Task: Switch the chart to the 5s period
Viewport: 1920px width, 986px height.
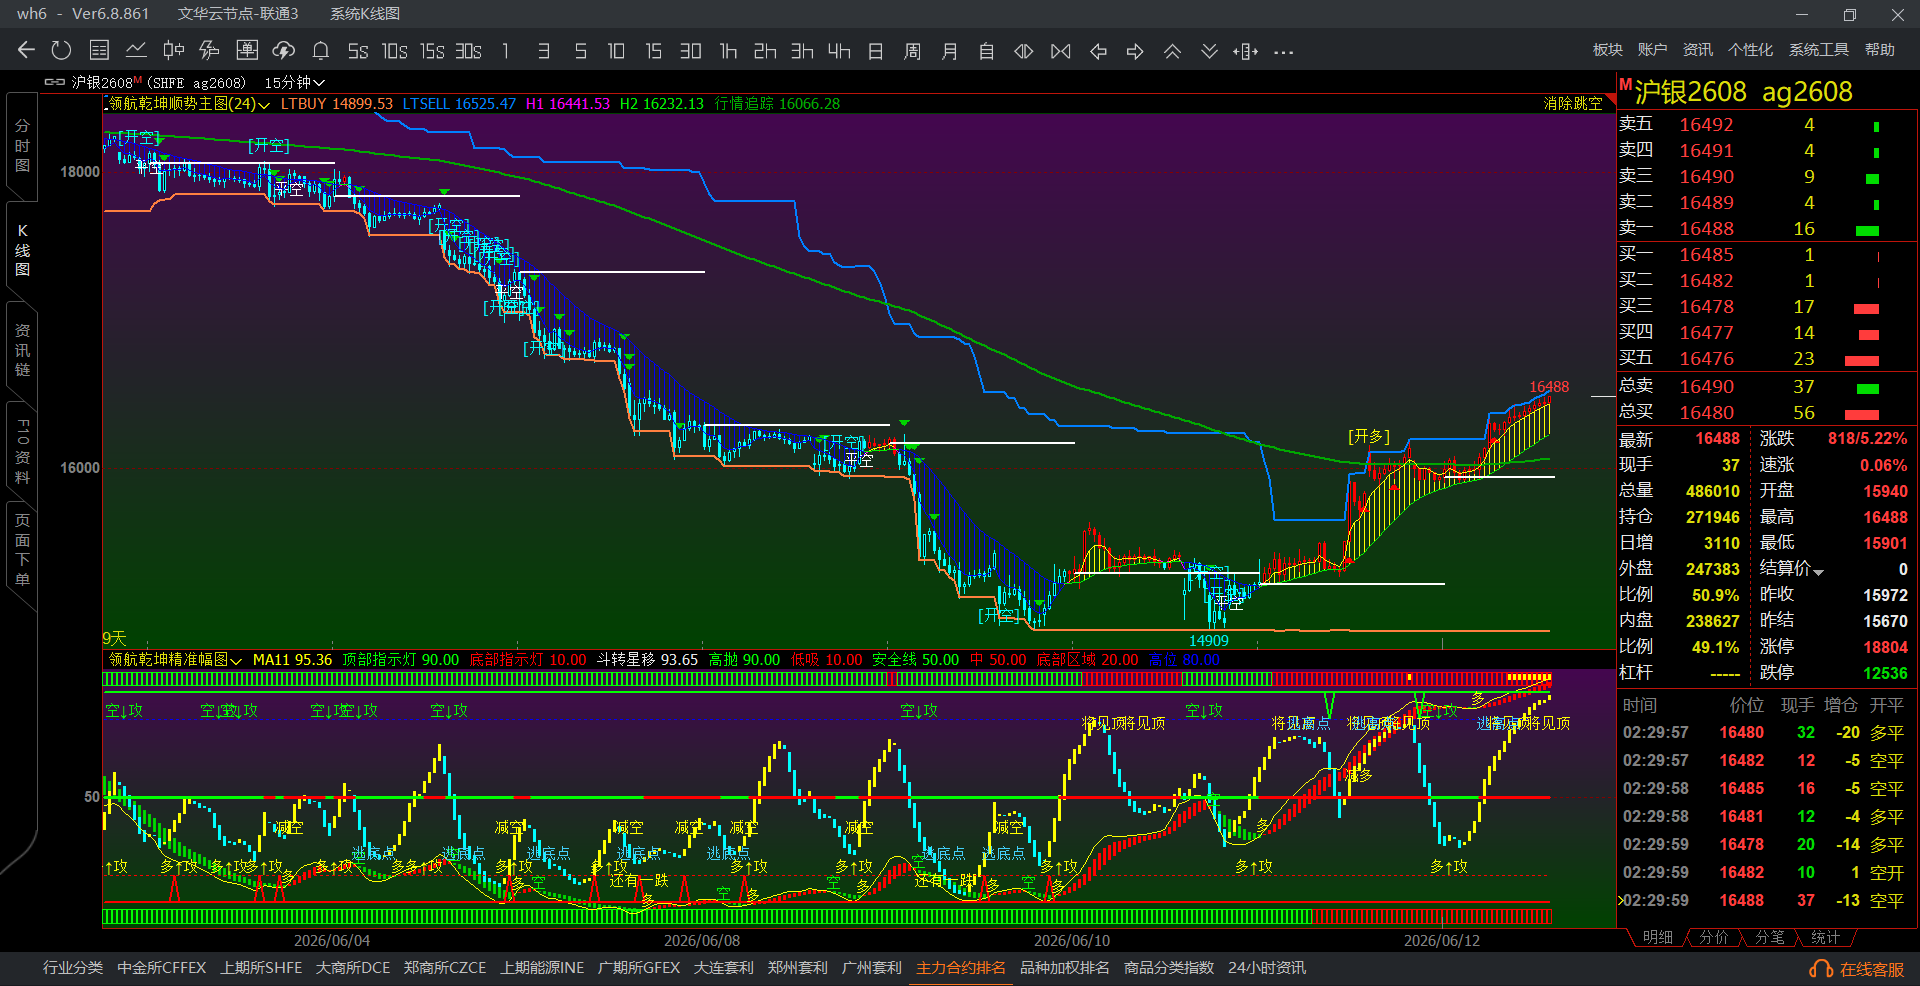Action: pos(358,51)
